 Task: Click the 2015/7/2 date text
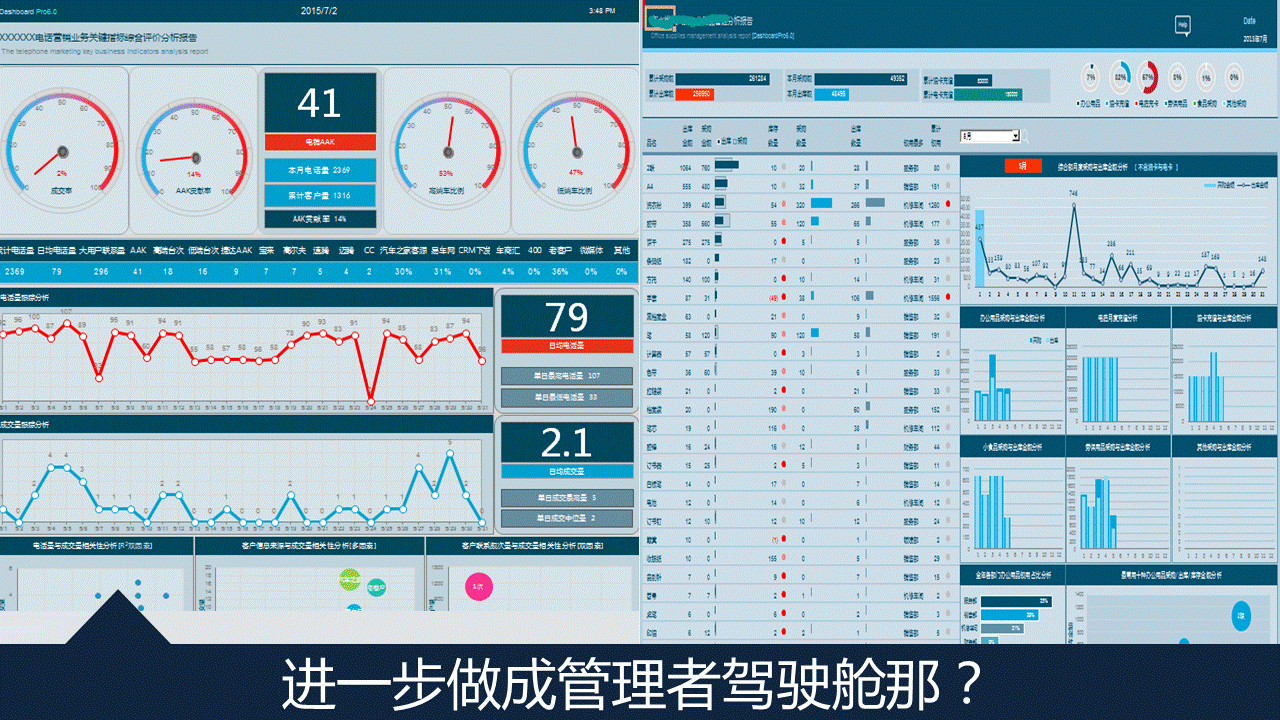click(x=319, y=11)
